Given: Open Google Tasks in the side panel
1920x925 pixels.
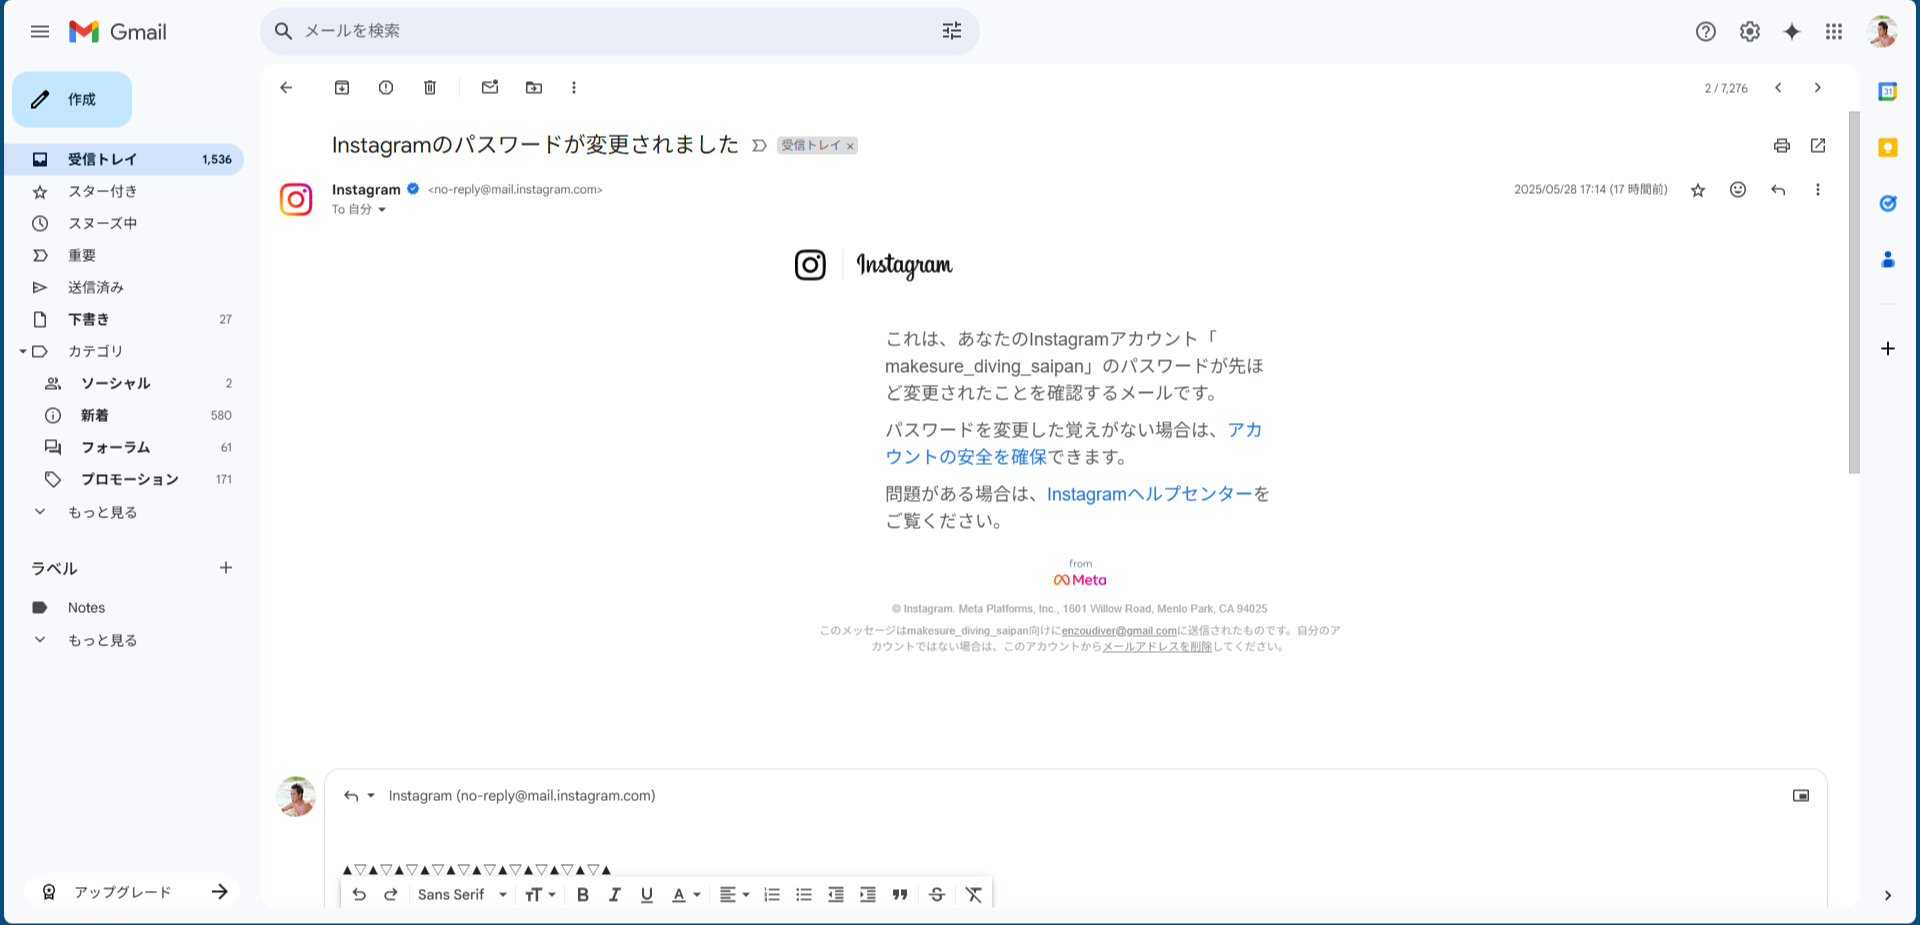Looking at the screenshot, I should [1888, 204].
